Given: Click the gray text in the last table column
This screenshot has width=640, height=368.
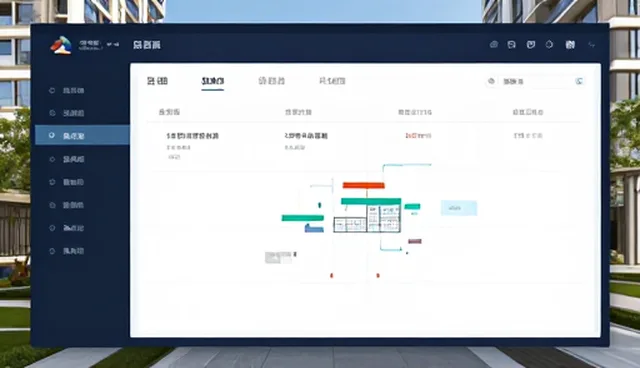Looking at the screenshot, I should [x=528, y=135].
